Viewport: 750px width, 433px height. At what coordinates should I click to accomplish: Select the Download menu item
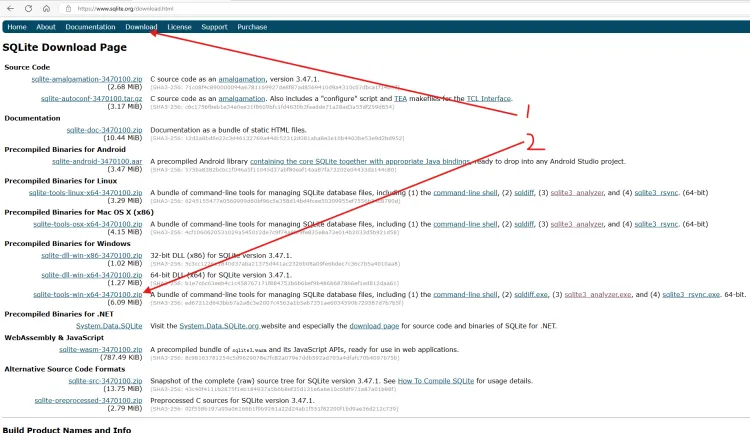(x=141, y=27)
